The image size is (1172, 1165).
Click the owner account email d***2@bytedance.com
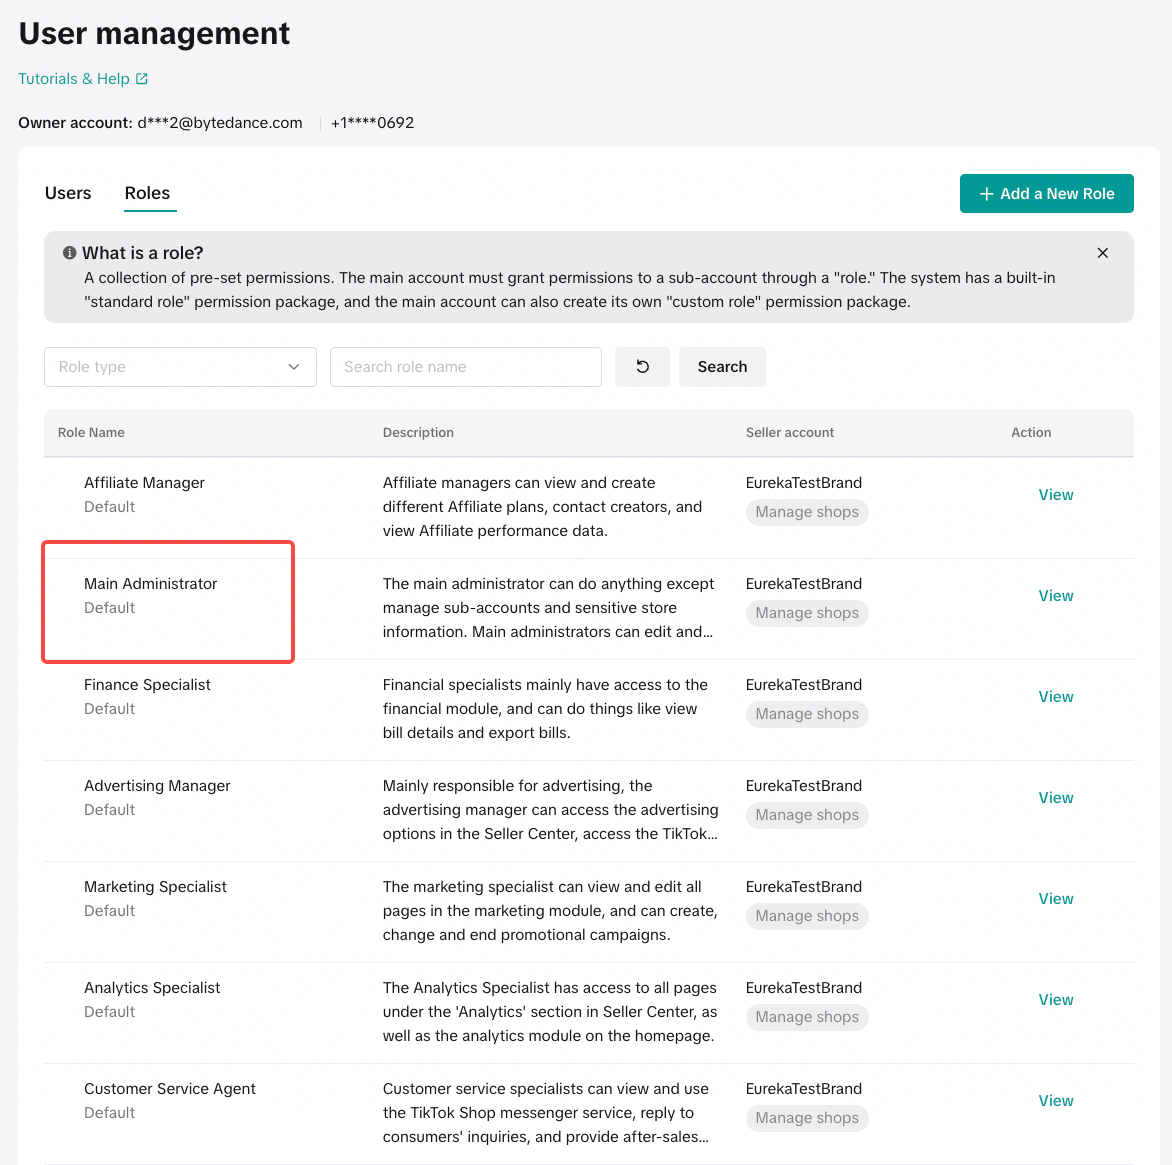pos(220,123)
